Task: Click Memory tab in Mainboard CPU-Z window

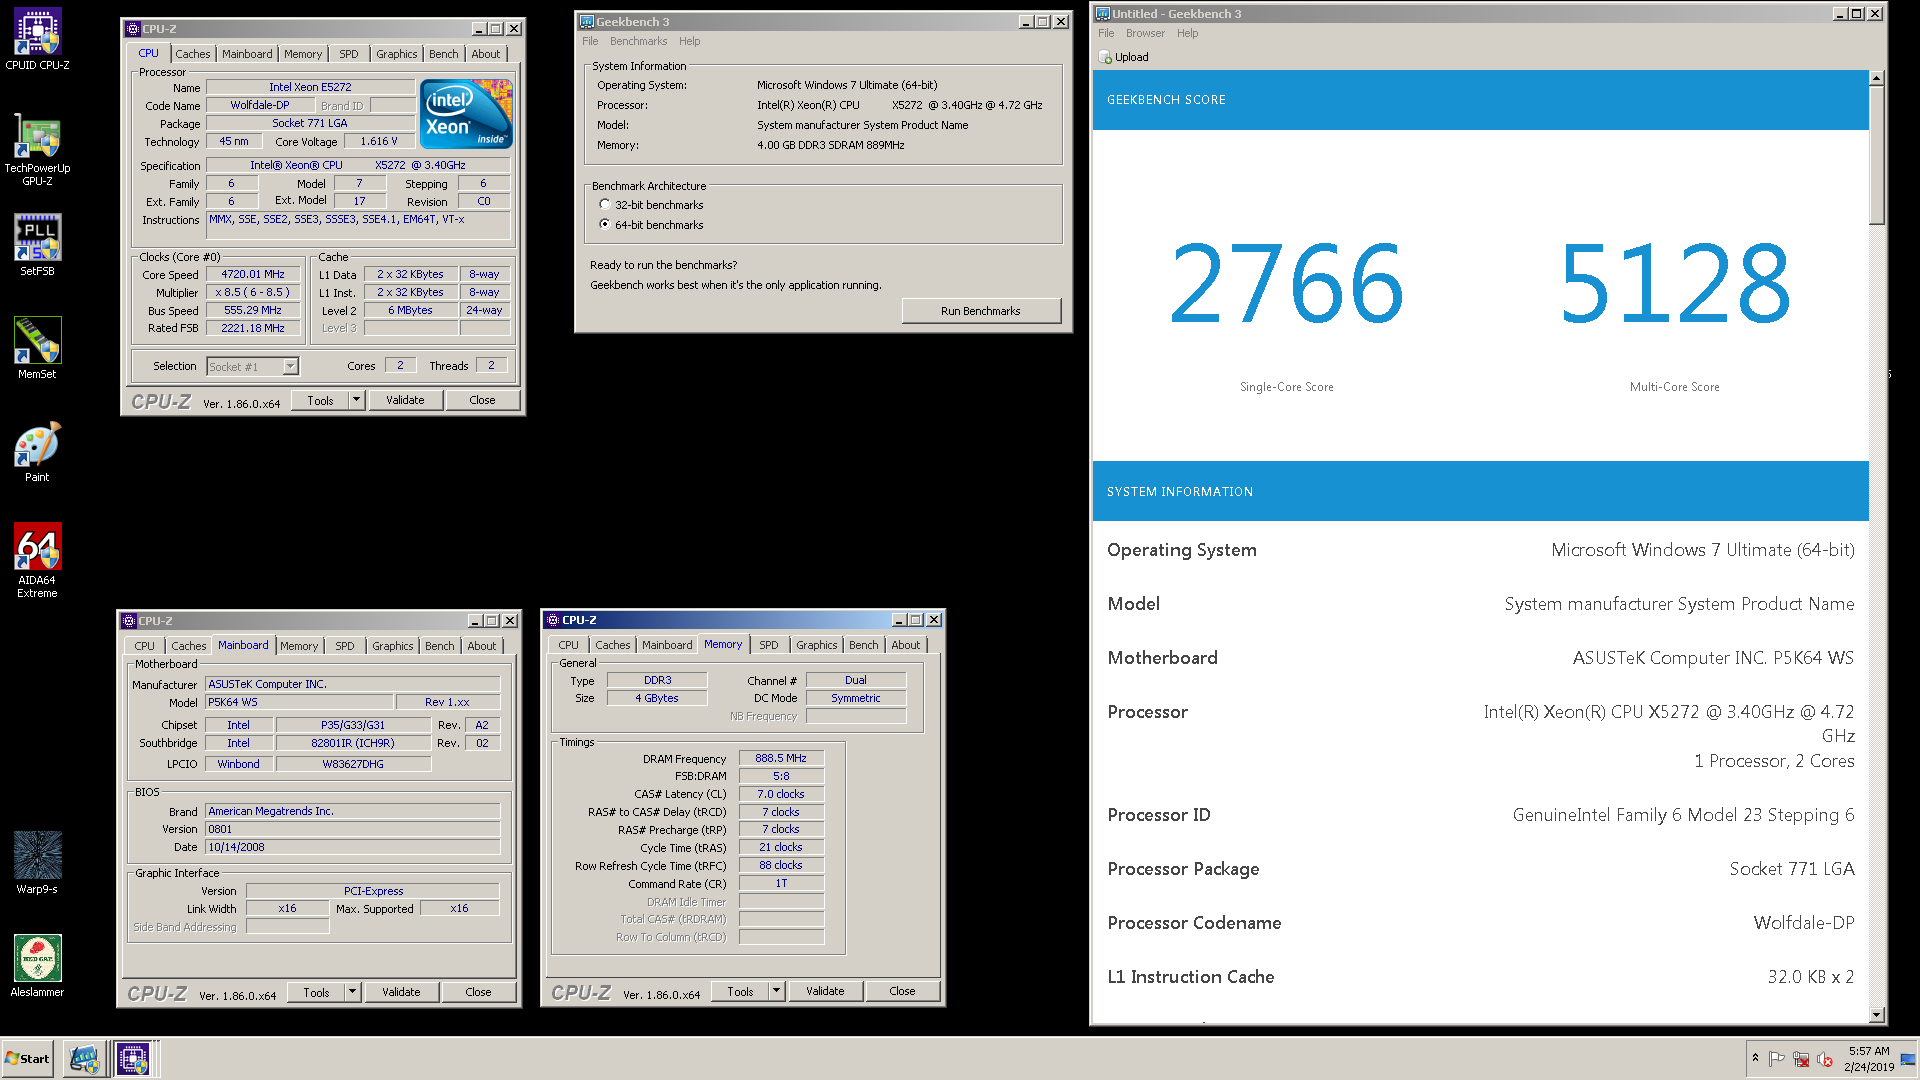Action: [299, 646]
